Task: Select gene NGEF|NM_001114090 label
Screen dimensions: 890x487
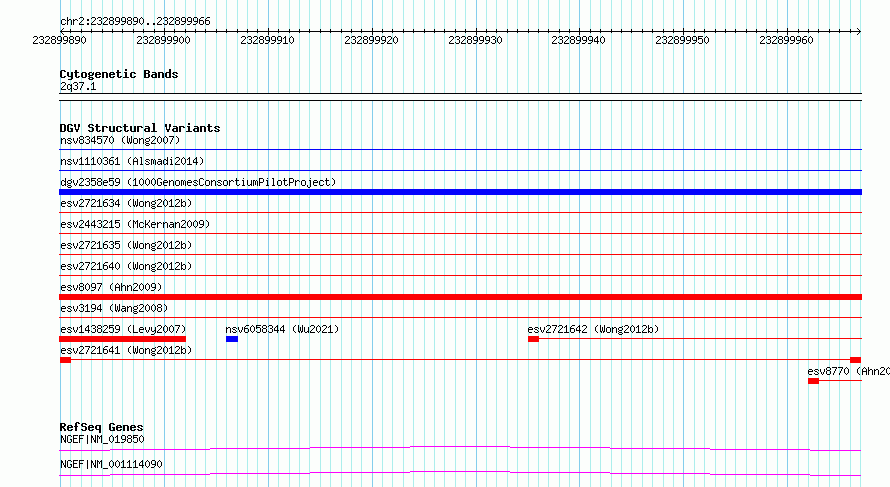Action: click(111, 464)
